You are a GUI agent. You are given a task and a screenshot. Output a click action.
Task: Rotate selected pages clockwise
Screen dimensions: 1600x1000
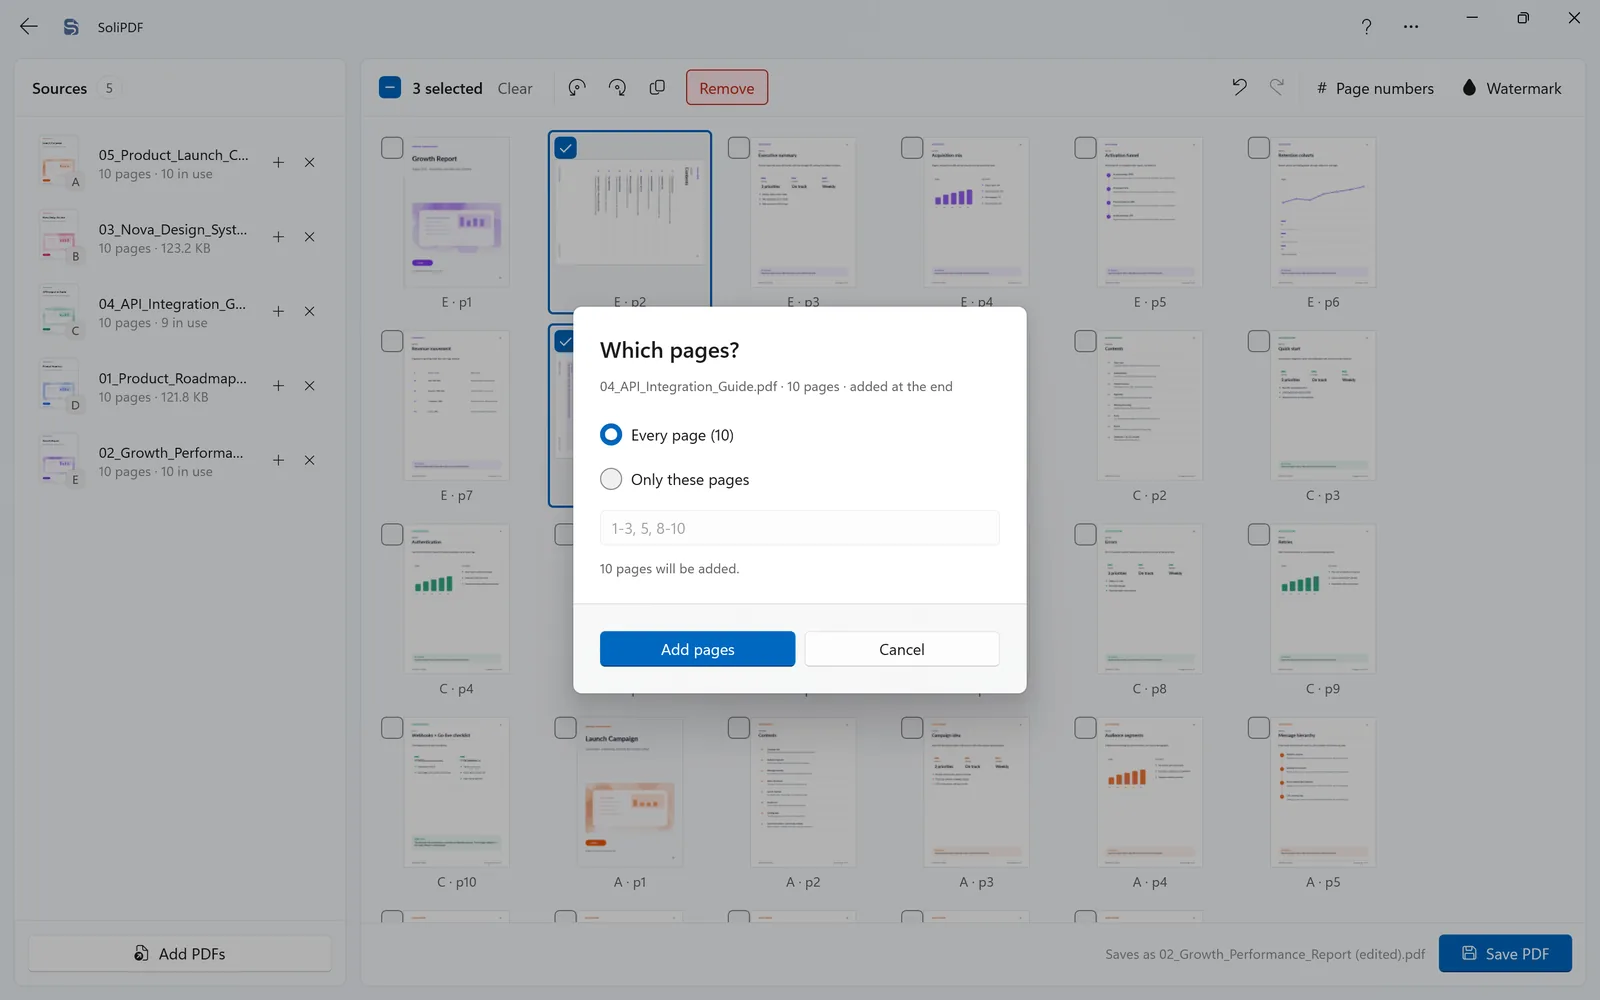[x=617, y=88]
